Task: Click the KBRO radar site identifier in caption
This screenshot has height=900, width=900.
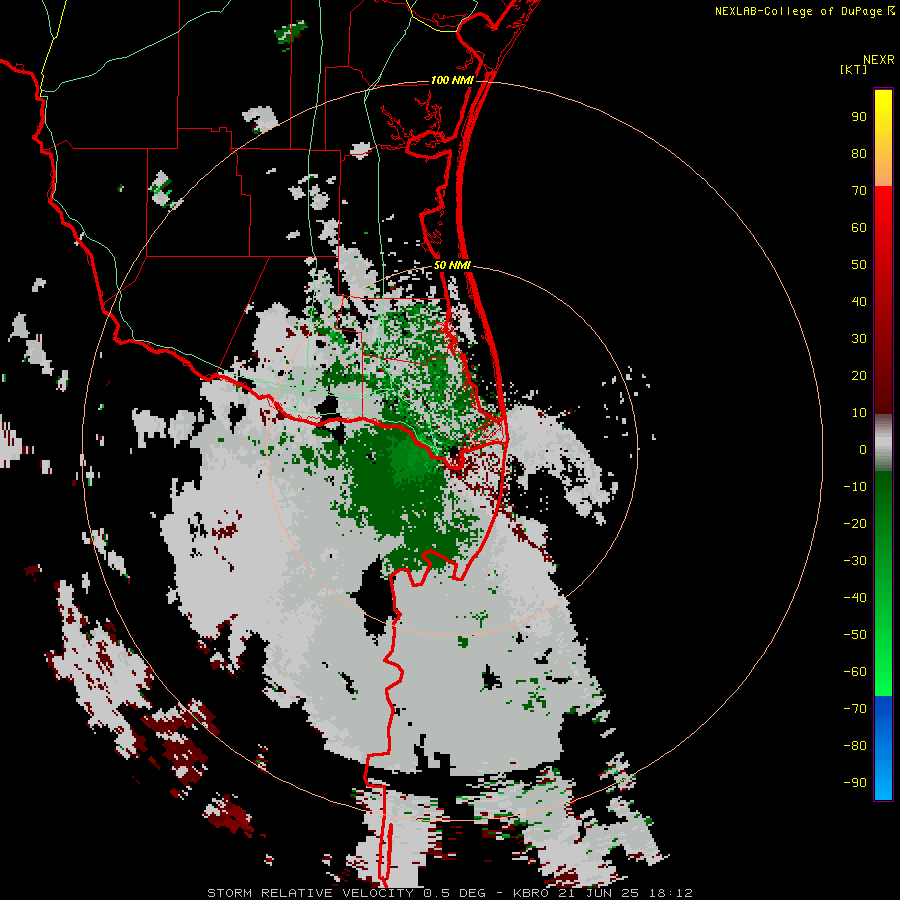Action: coord(531,893)
